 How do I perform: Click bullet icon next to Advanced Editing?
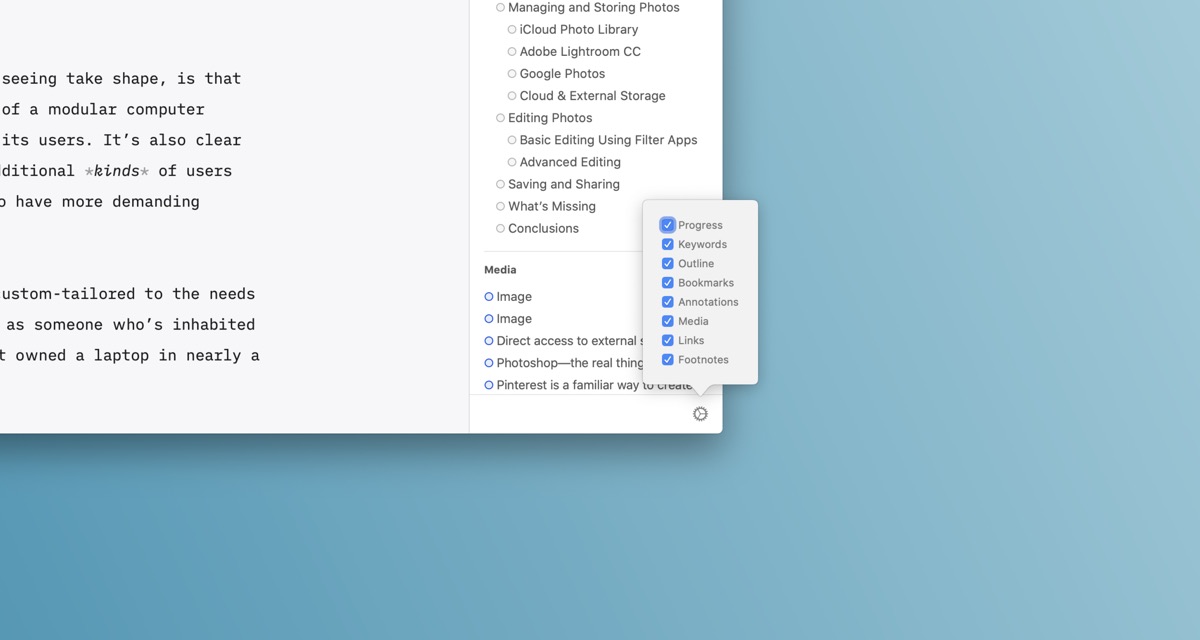pos(512,162)
